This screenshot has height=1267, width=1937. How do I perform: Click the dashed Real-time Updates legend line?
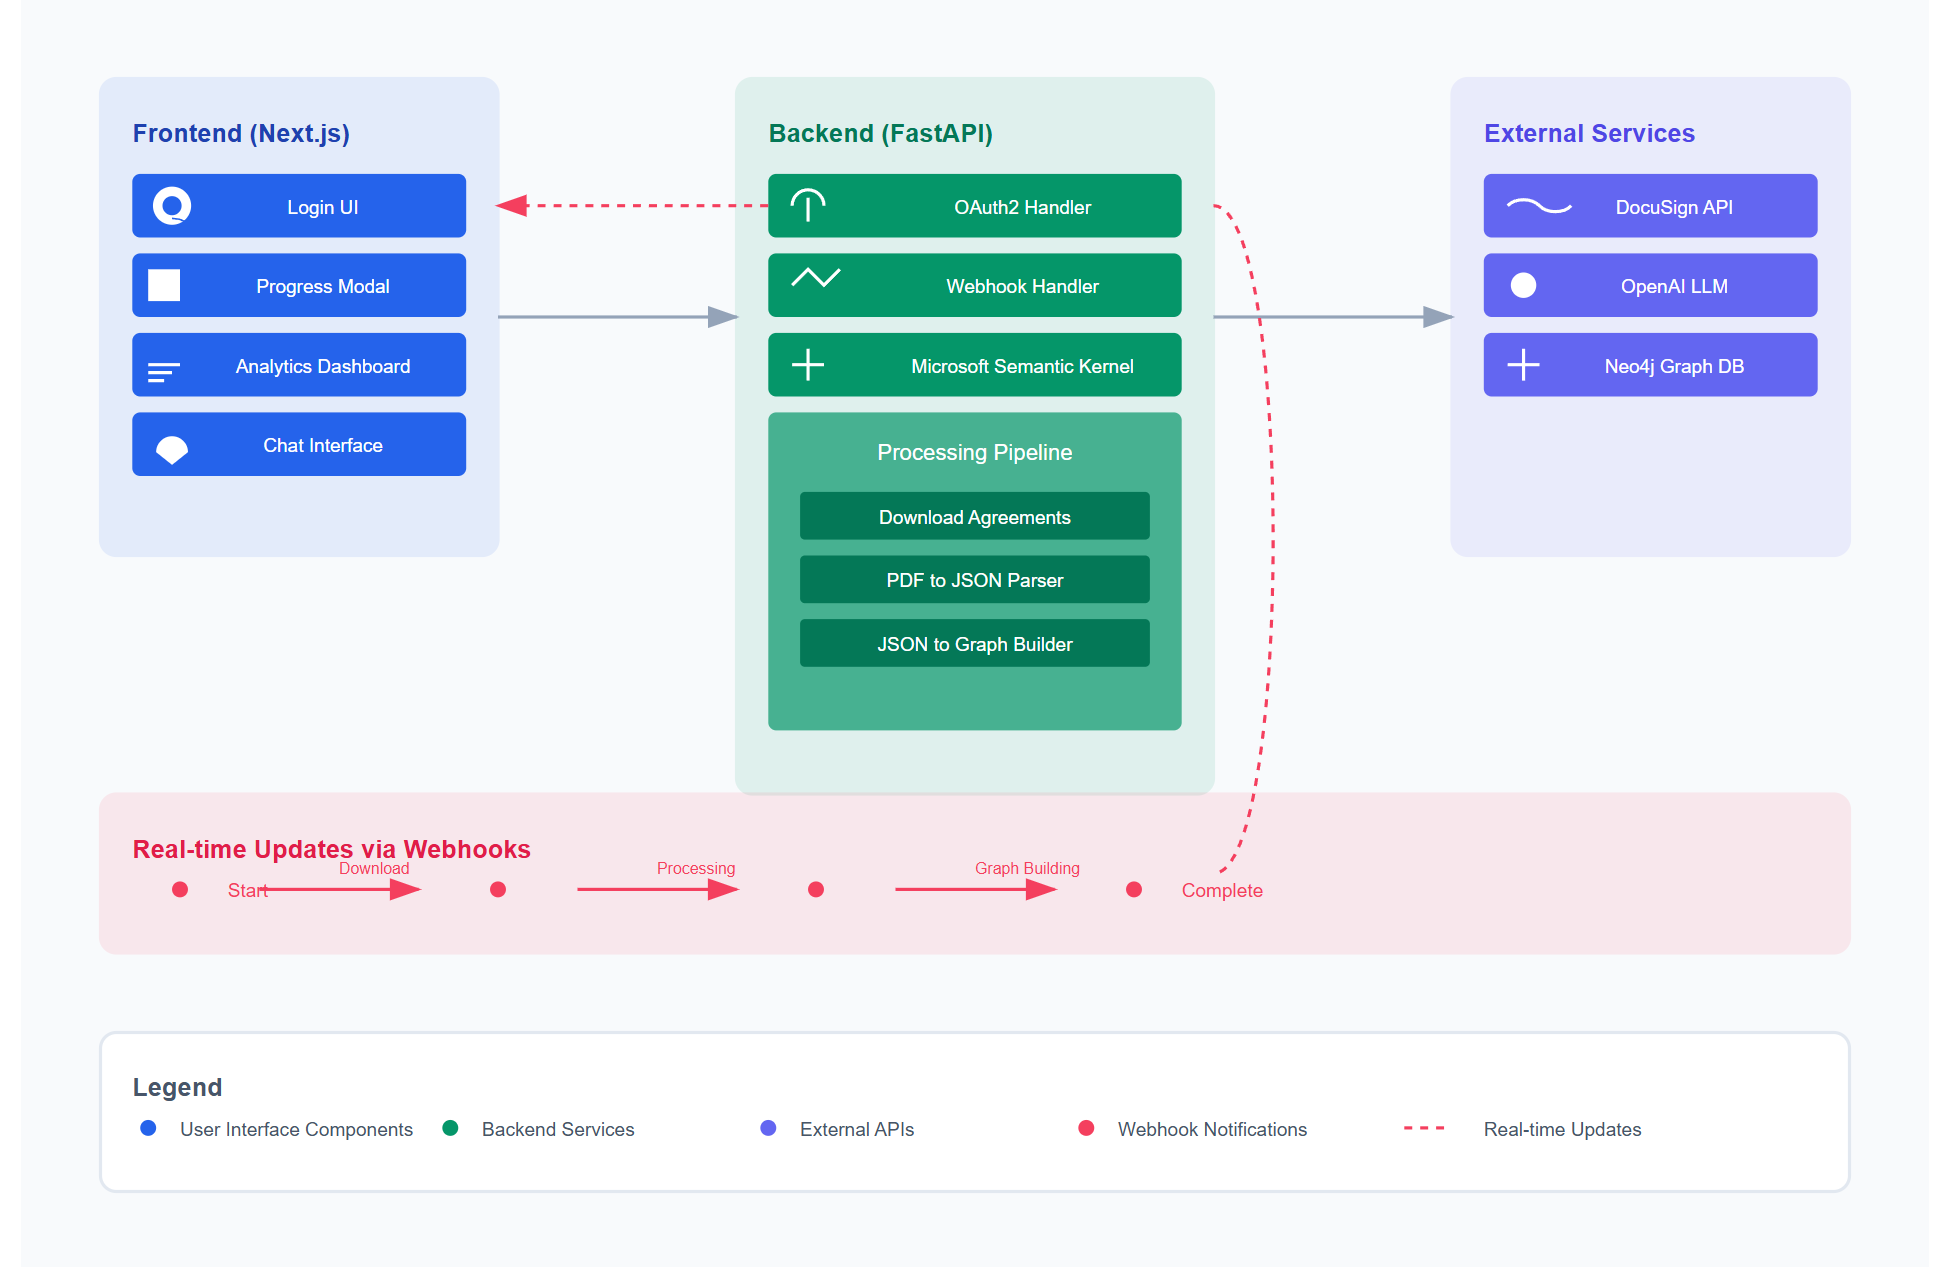coord(1424,1128)
